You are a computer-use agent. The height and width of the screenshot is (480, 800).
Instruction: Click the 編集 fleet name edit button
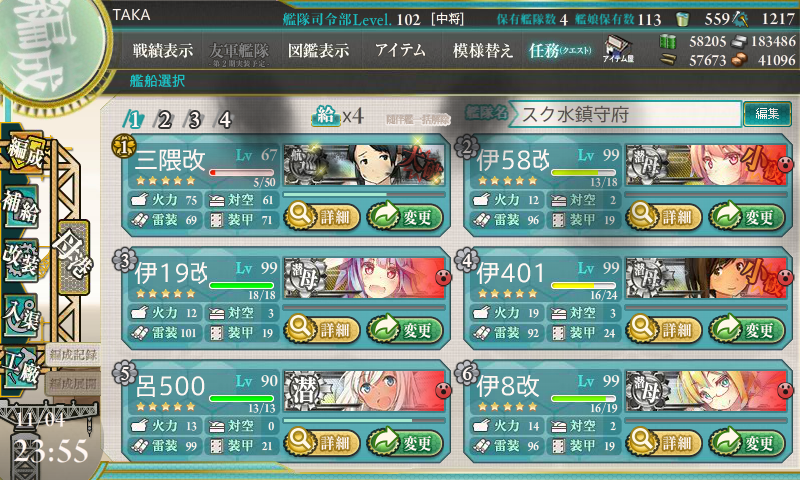pos(767,114)
